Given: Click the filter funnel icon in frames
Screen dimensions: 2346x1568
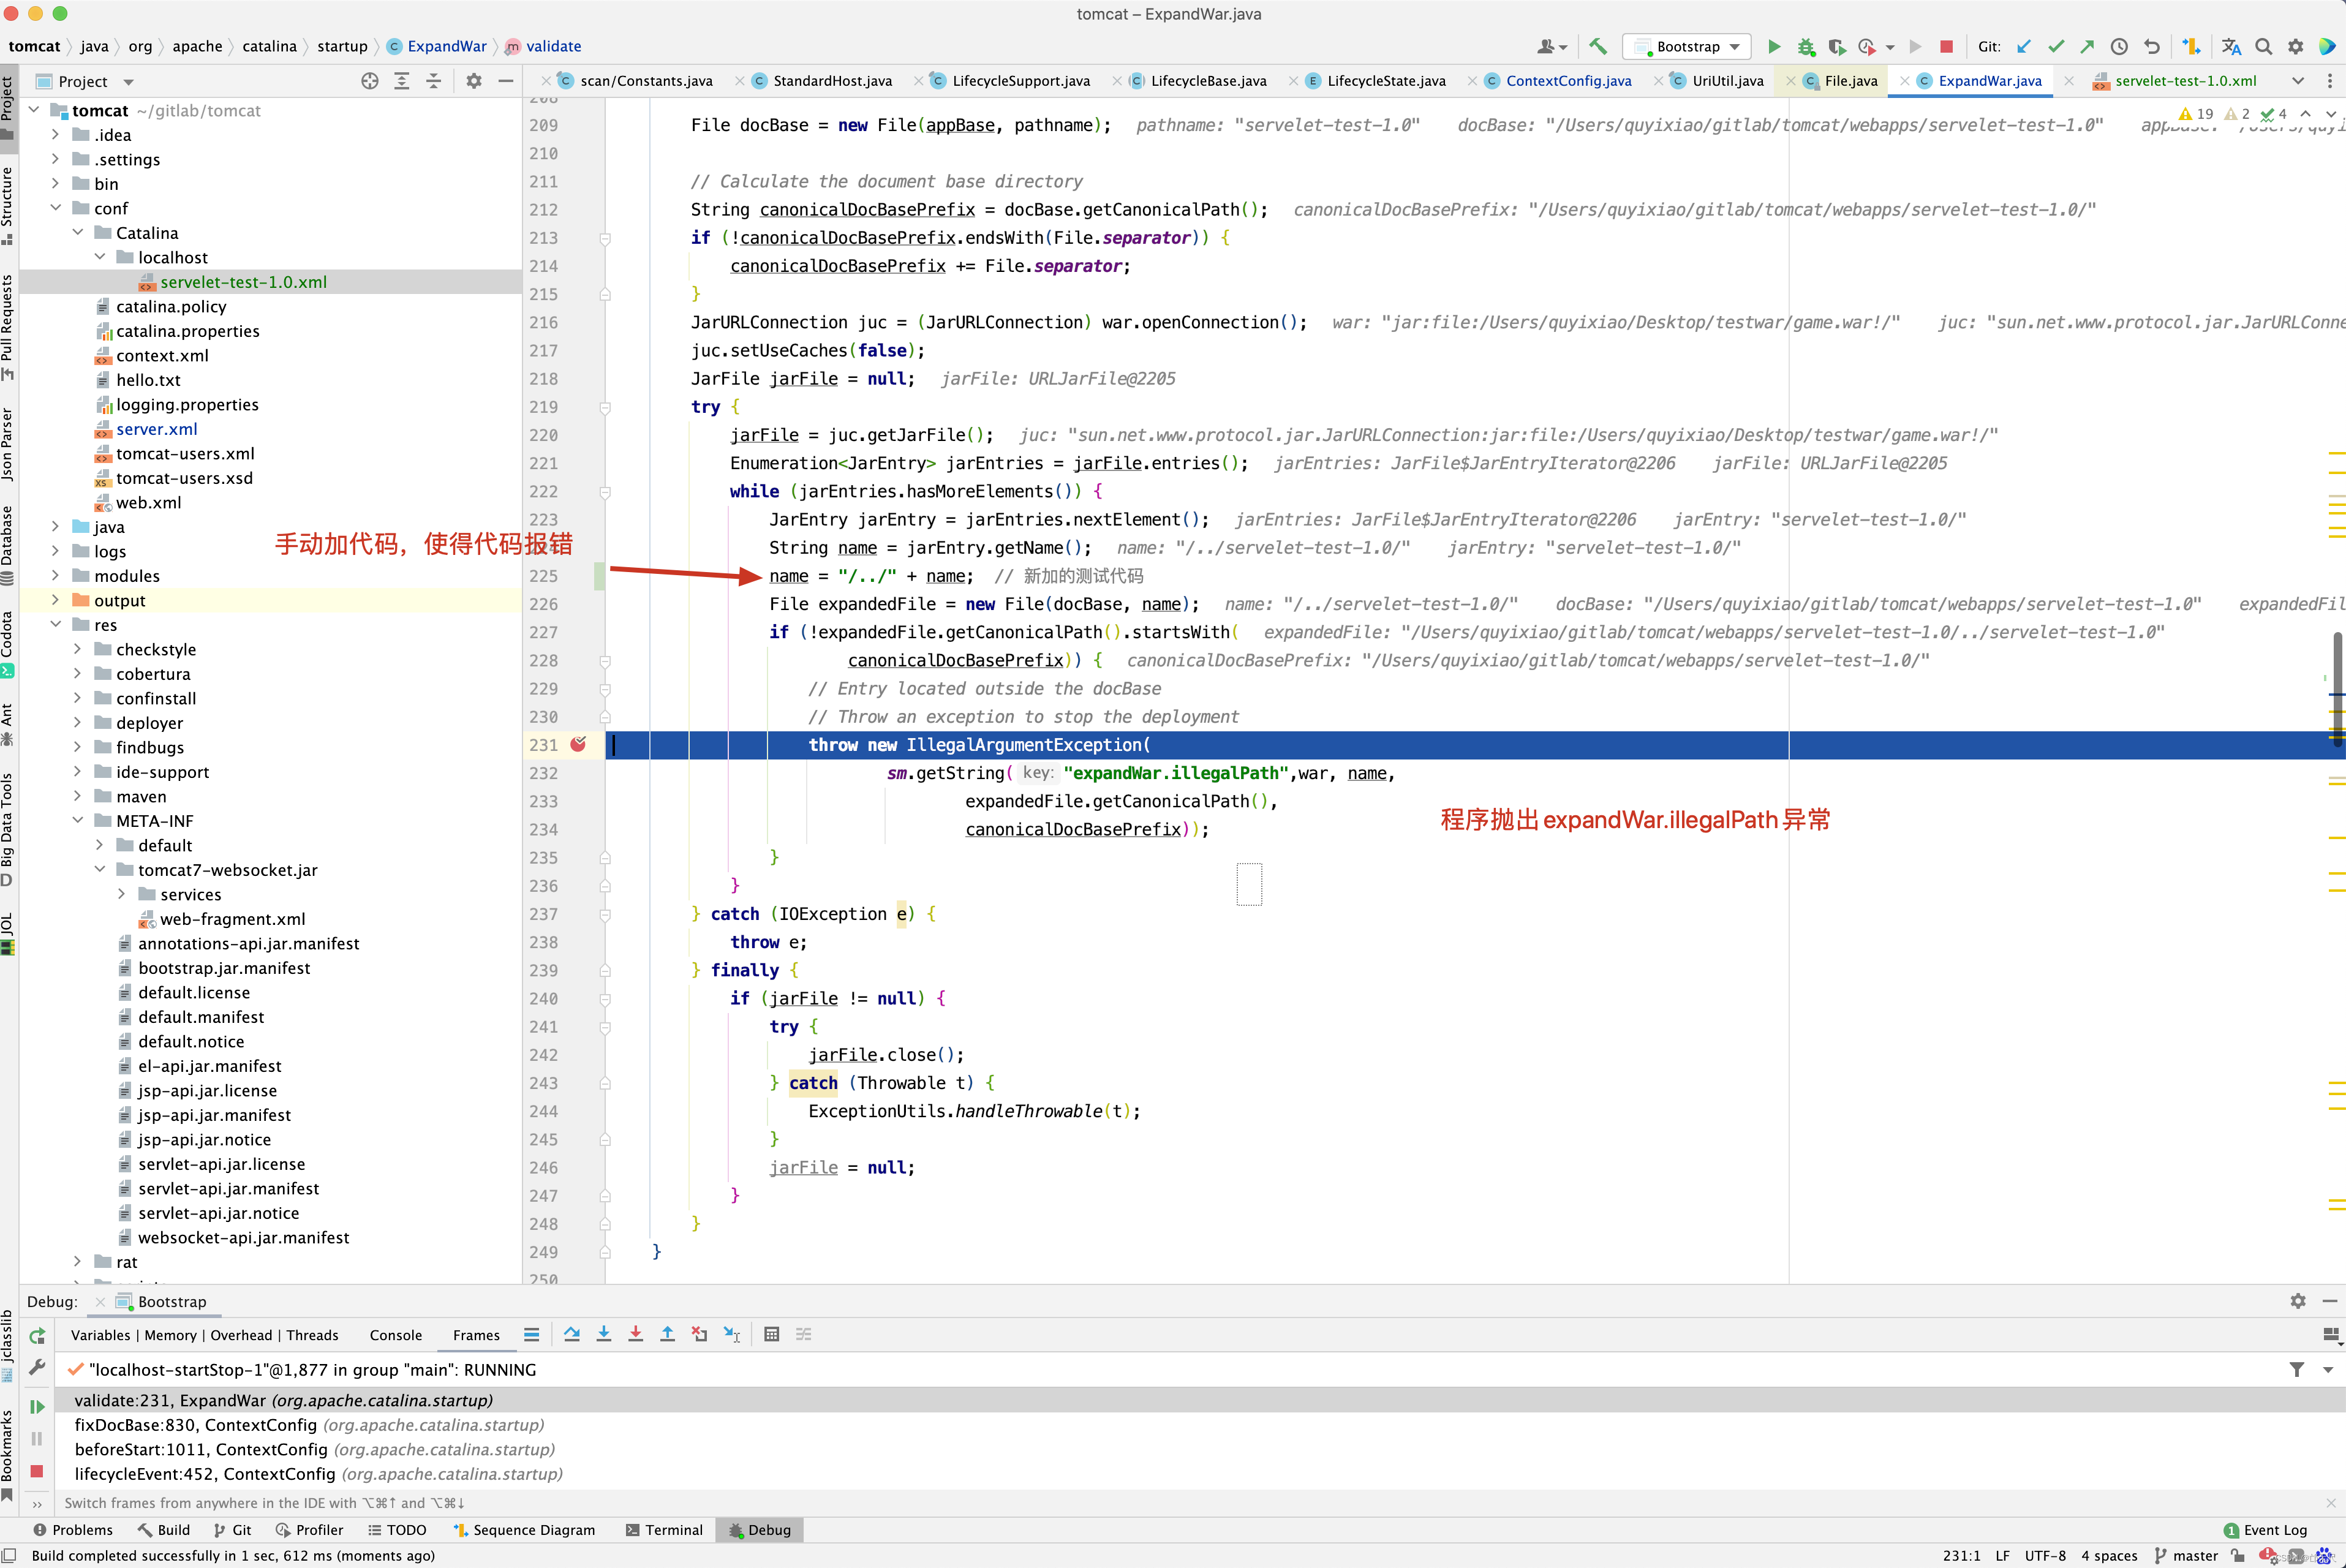Looking at the screenshot, I should pyautogui.click(x=2297, y=1369).
